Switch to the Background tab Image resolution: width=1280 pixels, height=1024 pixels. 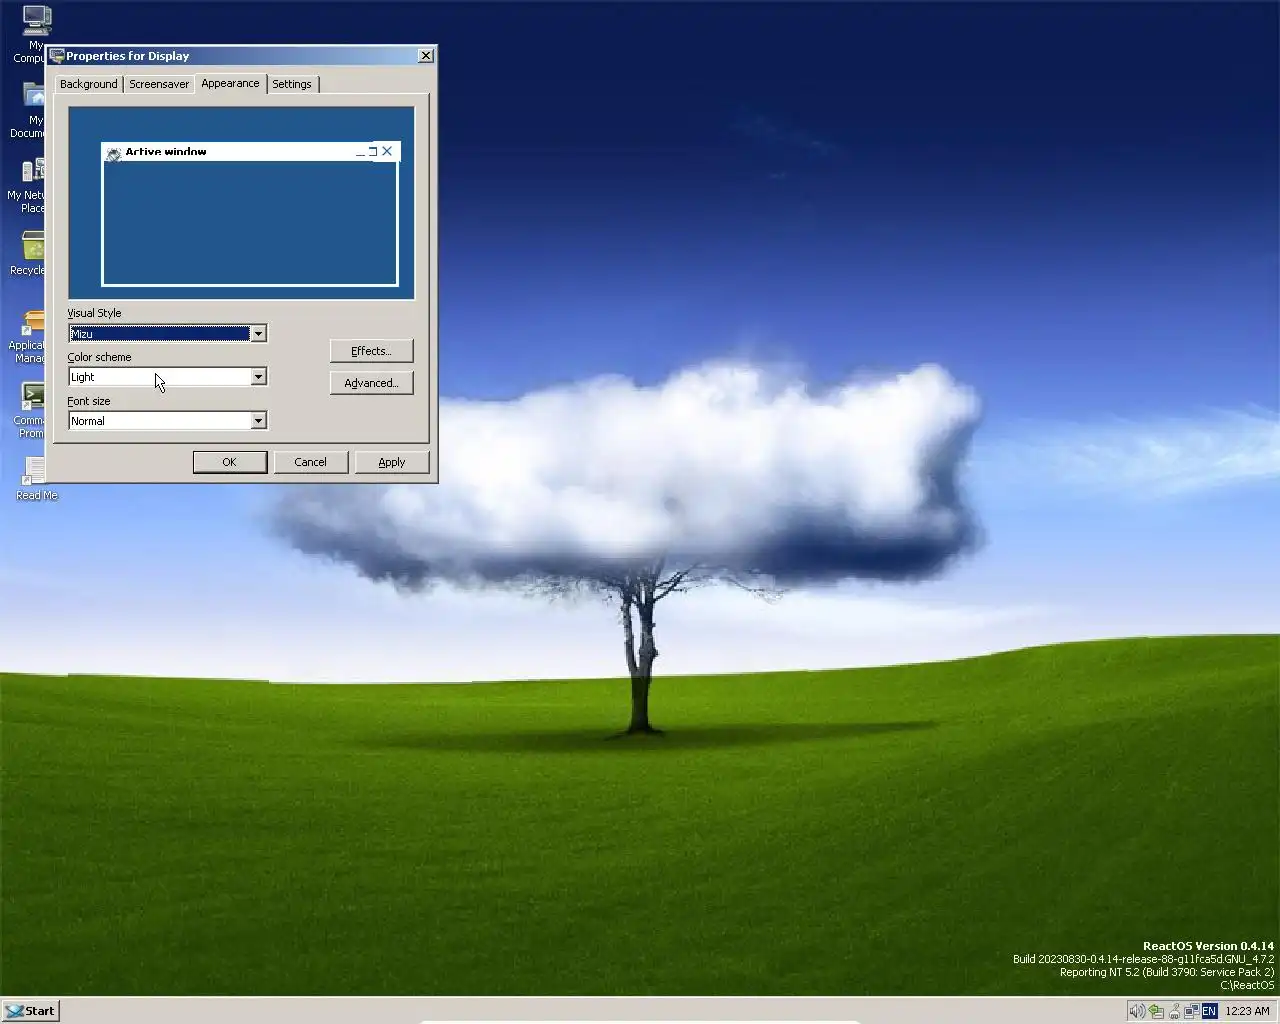pyautogui.click(x=88, y=84)
